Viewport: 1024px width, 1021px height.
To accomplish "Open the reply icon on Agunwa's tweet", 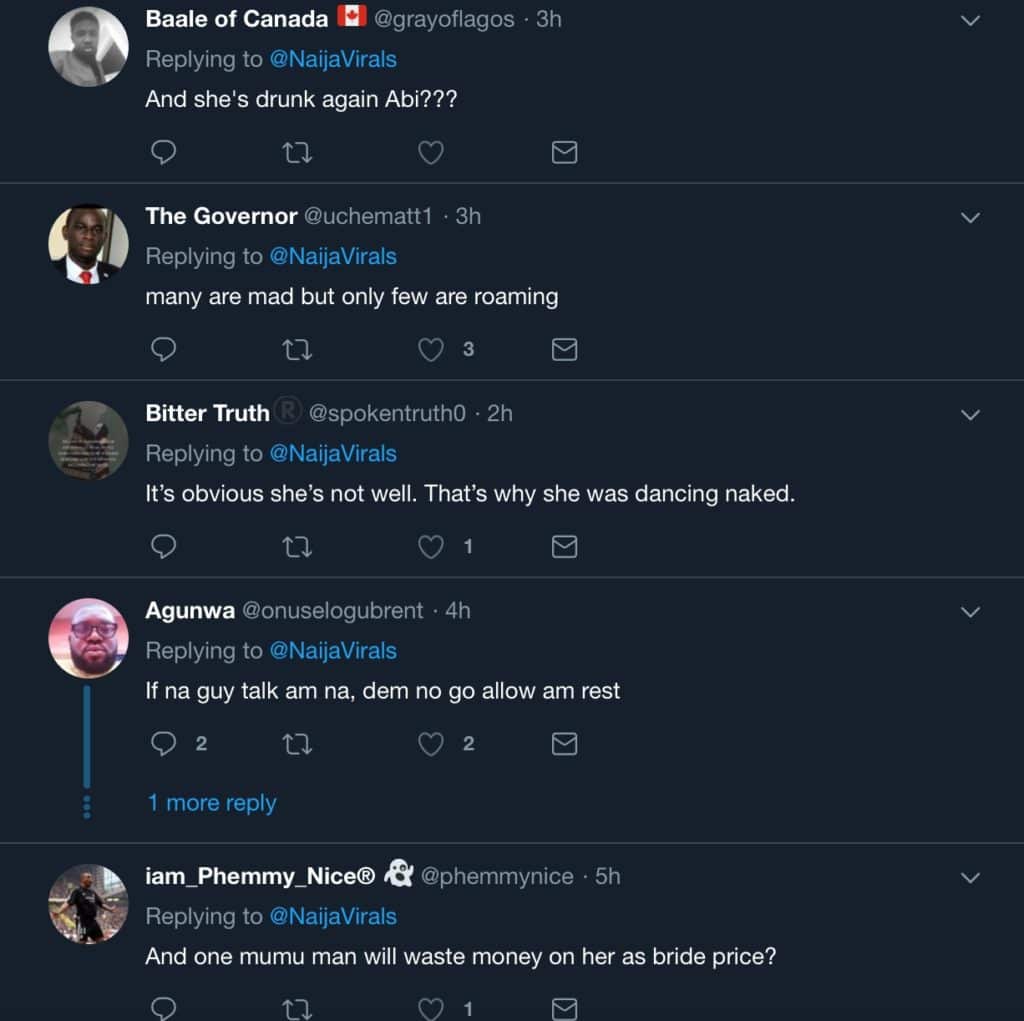I will coord(163,743).
